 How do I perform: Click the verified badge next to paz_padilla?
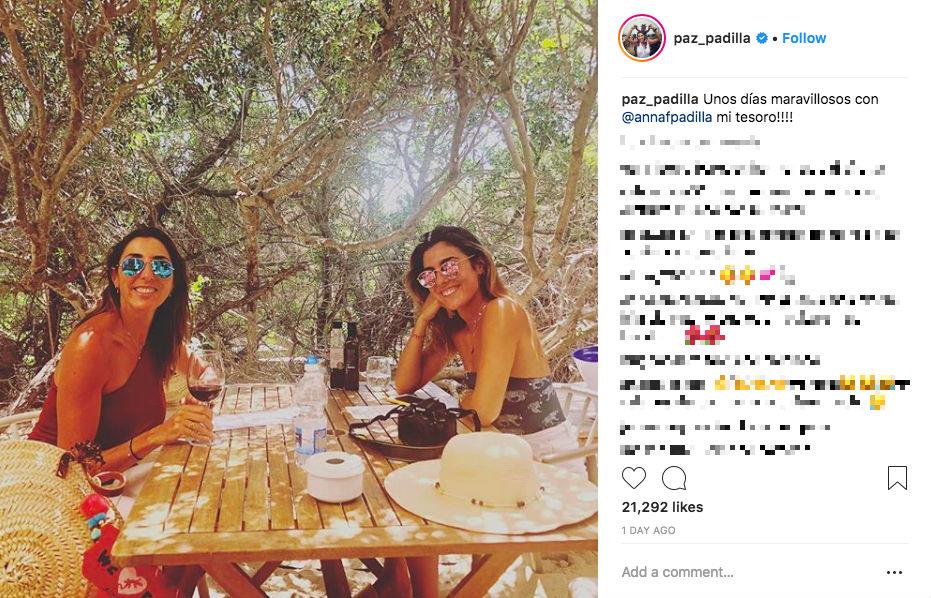761,38
